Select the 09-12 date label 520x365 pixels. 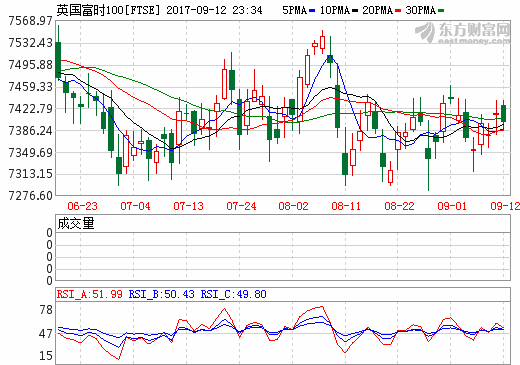click(505, 206)
